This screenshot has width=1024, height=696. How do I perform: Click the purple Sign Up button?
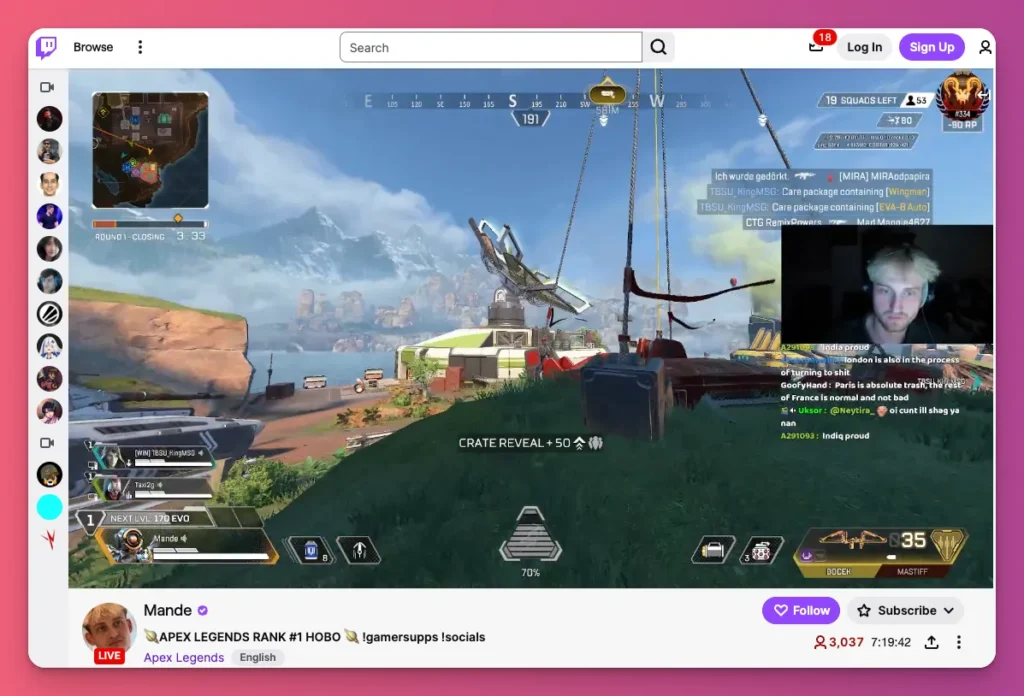(x=931, y=47)
